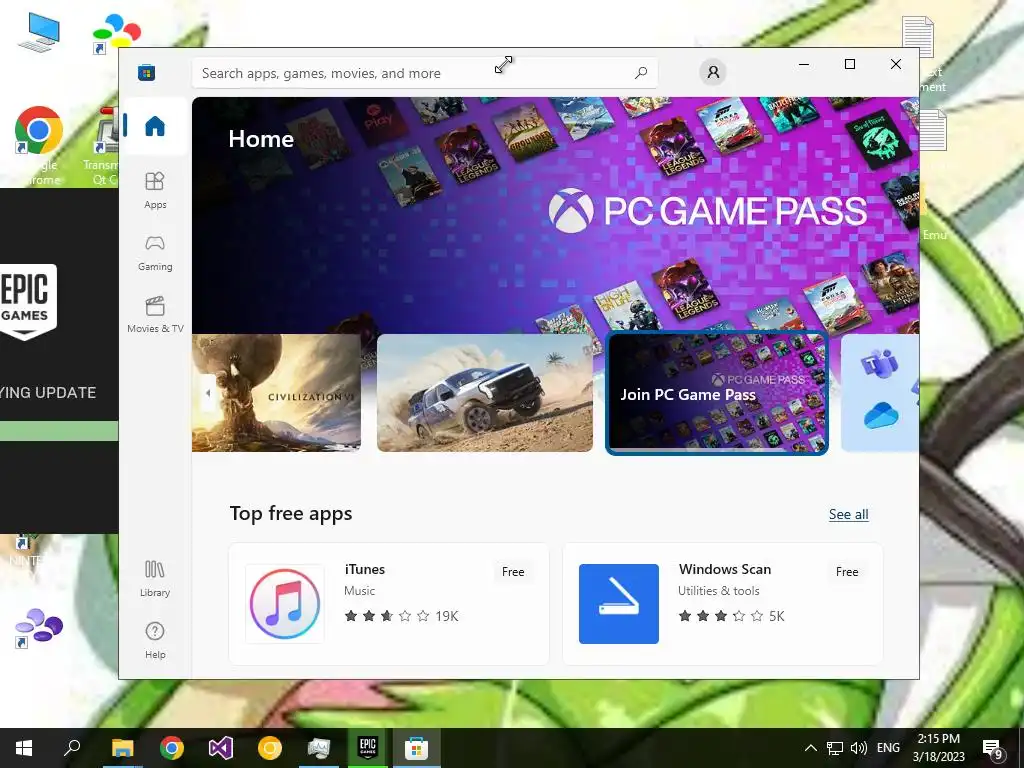
Task: Click the Microsoft Store taskbar icon
Action: (416, 748)
